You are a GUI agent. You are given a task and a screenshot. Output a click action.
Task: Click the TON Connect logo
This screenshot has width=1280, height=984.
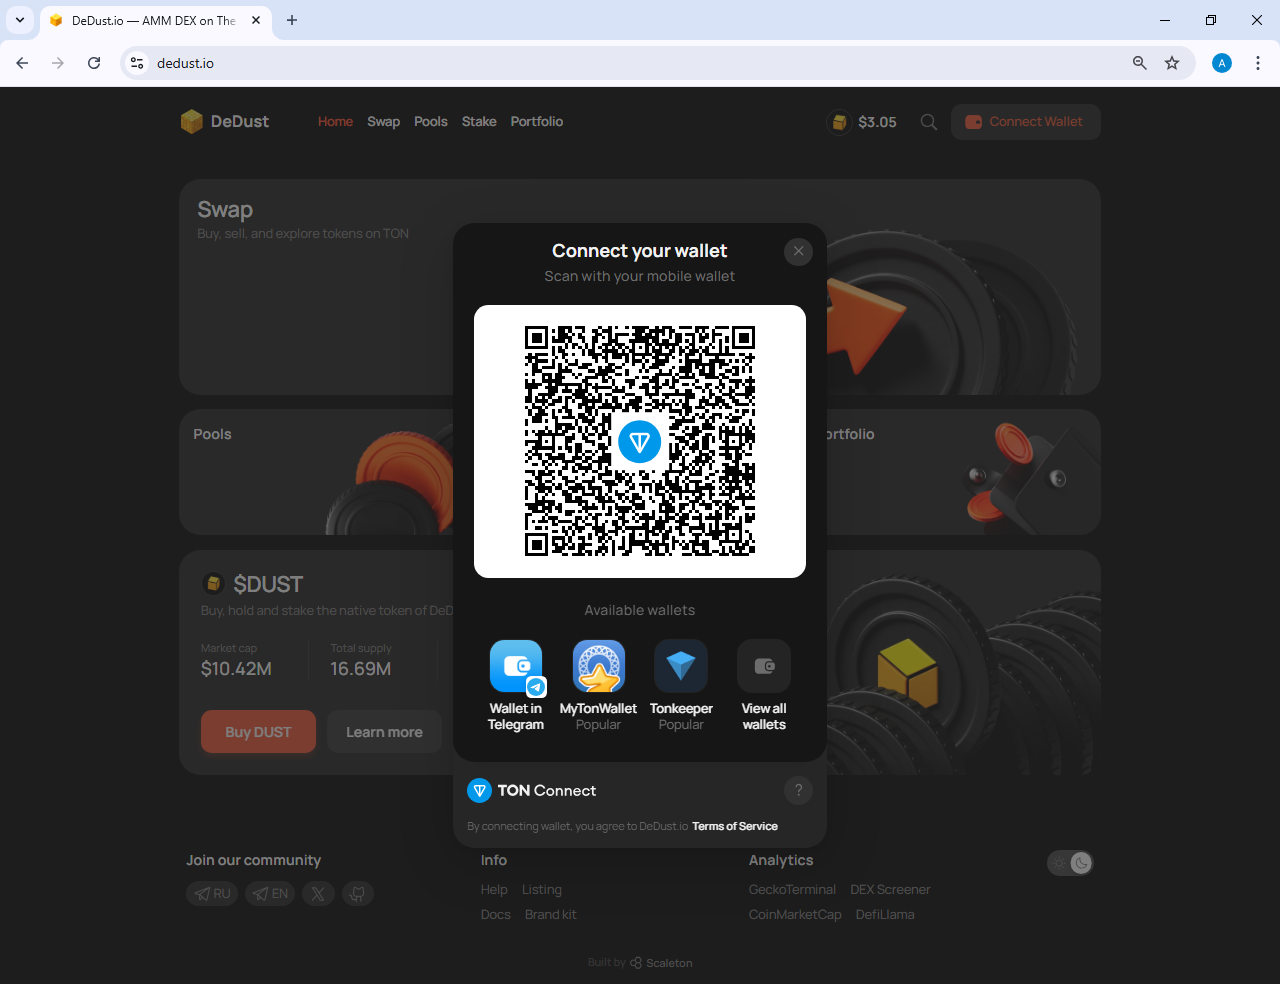[x=531, y=790]
